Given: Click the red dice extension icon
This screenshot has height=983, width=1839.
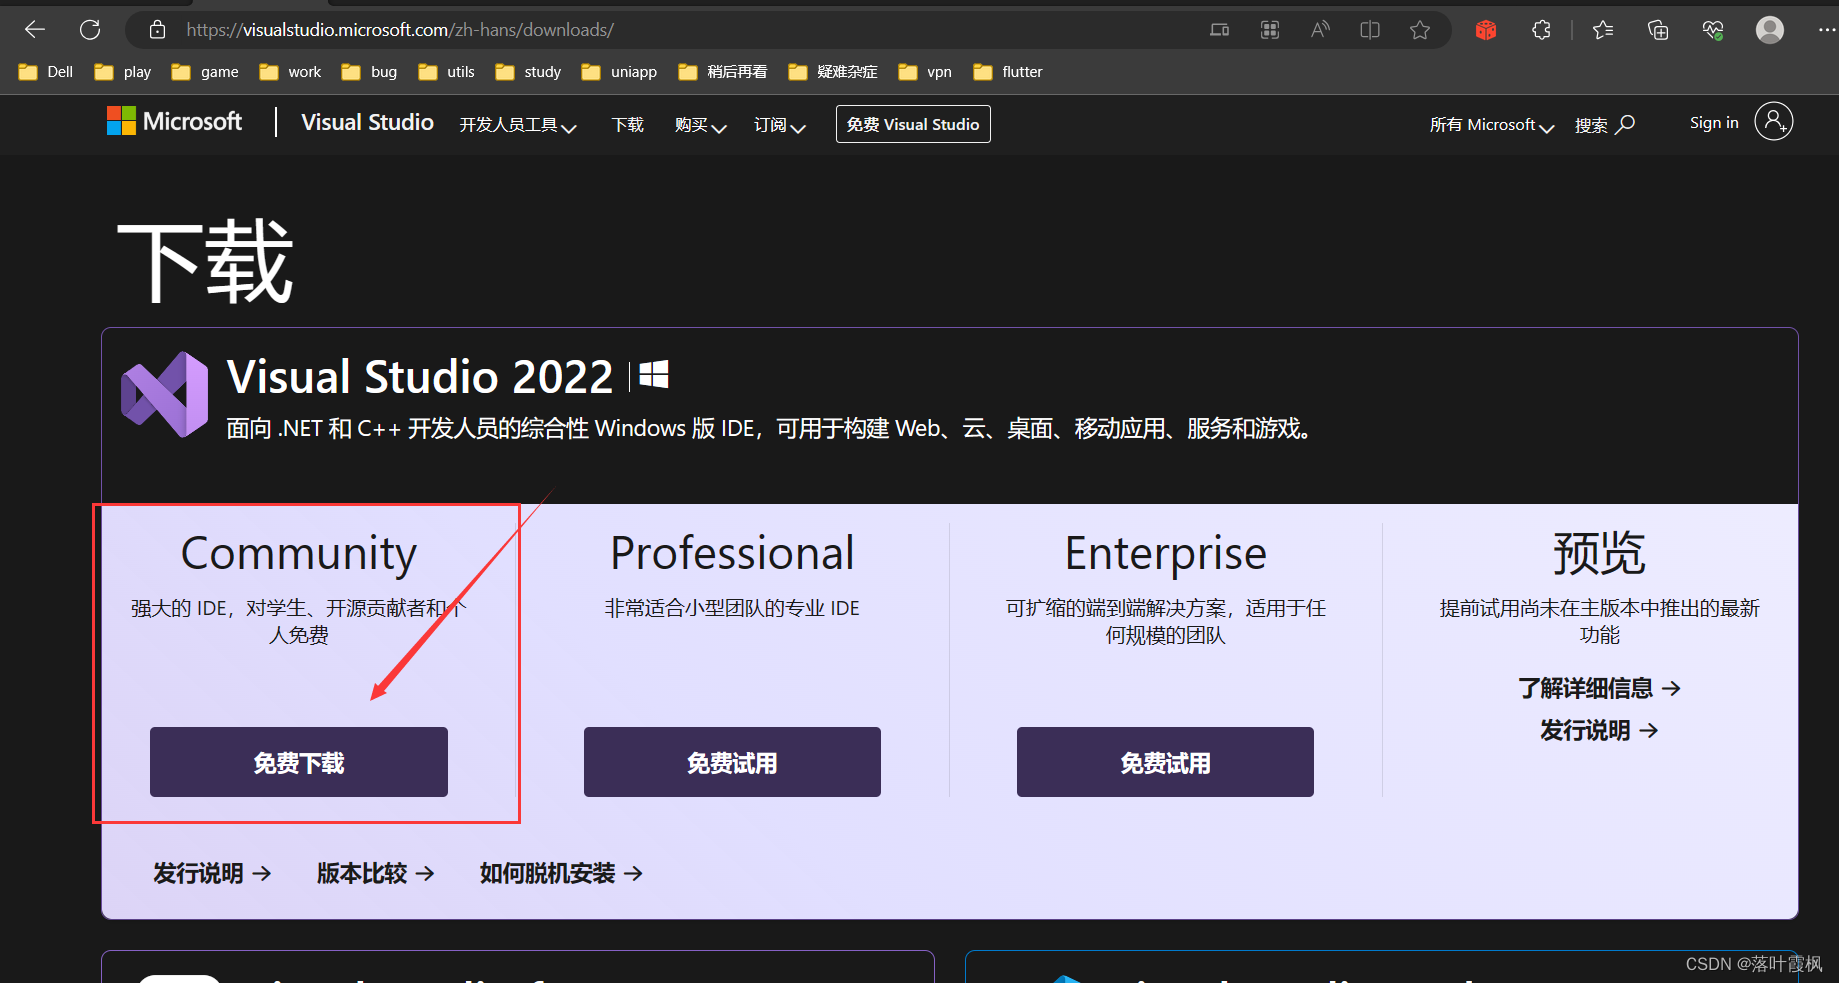Looking at the screenshot, I should [1486, 30].
